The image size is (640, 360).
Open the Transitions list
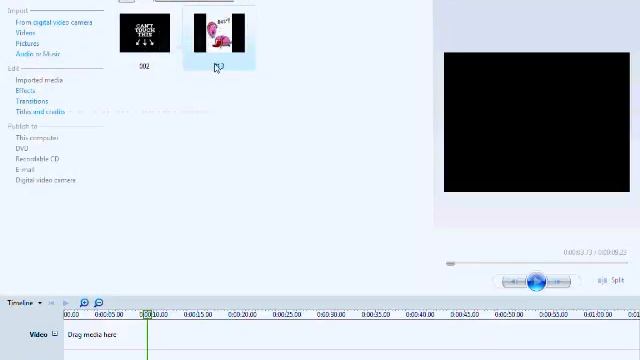(x=32, y=101)
